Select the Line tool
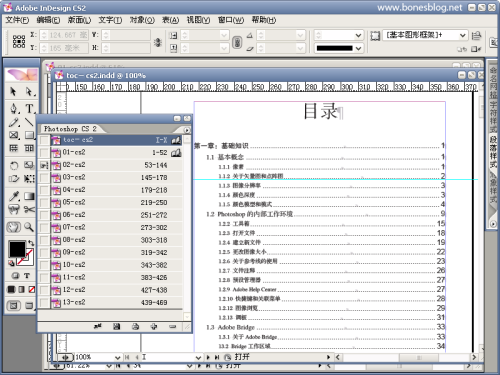The width and height of the screenshot is (500, 375). pos(29,122)
